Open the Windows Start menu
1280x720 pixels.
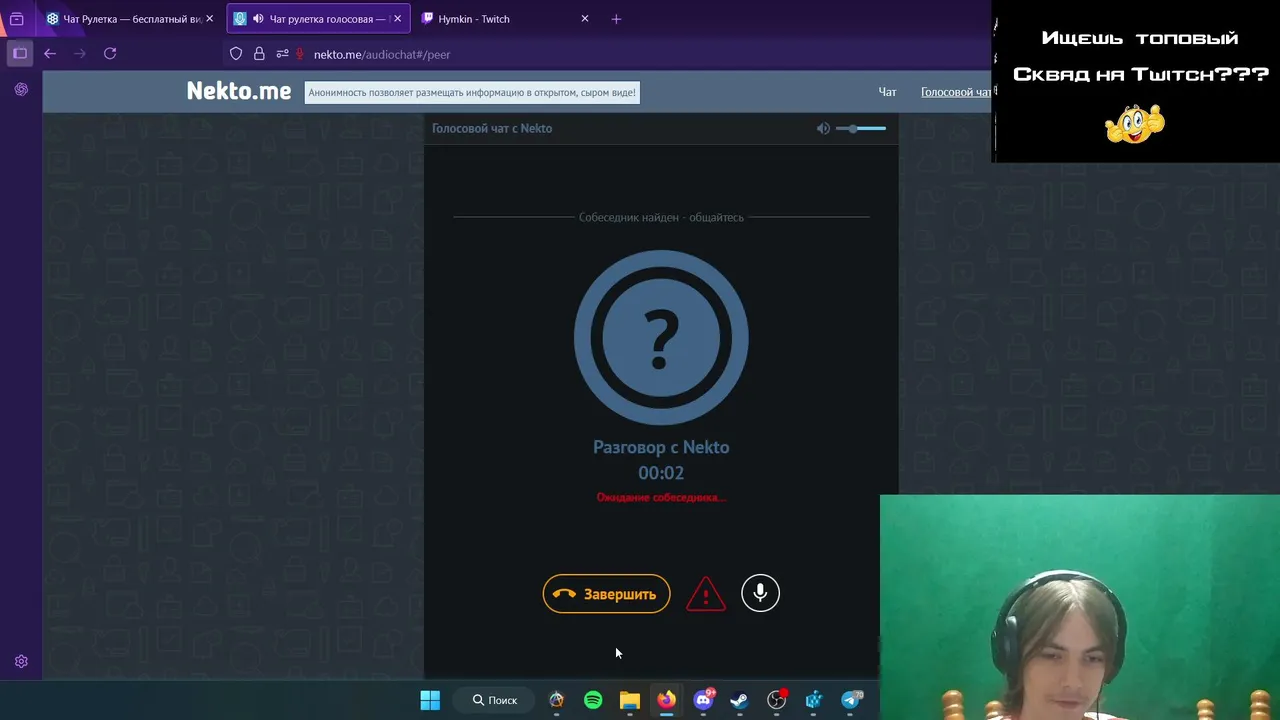(430, 700)
